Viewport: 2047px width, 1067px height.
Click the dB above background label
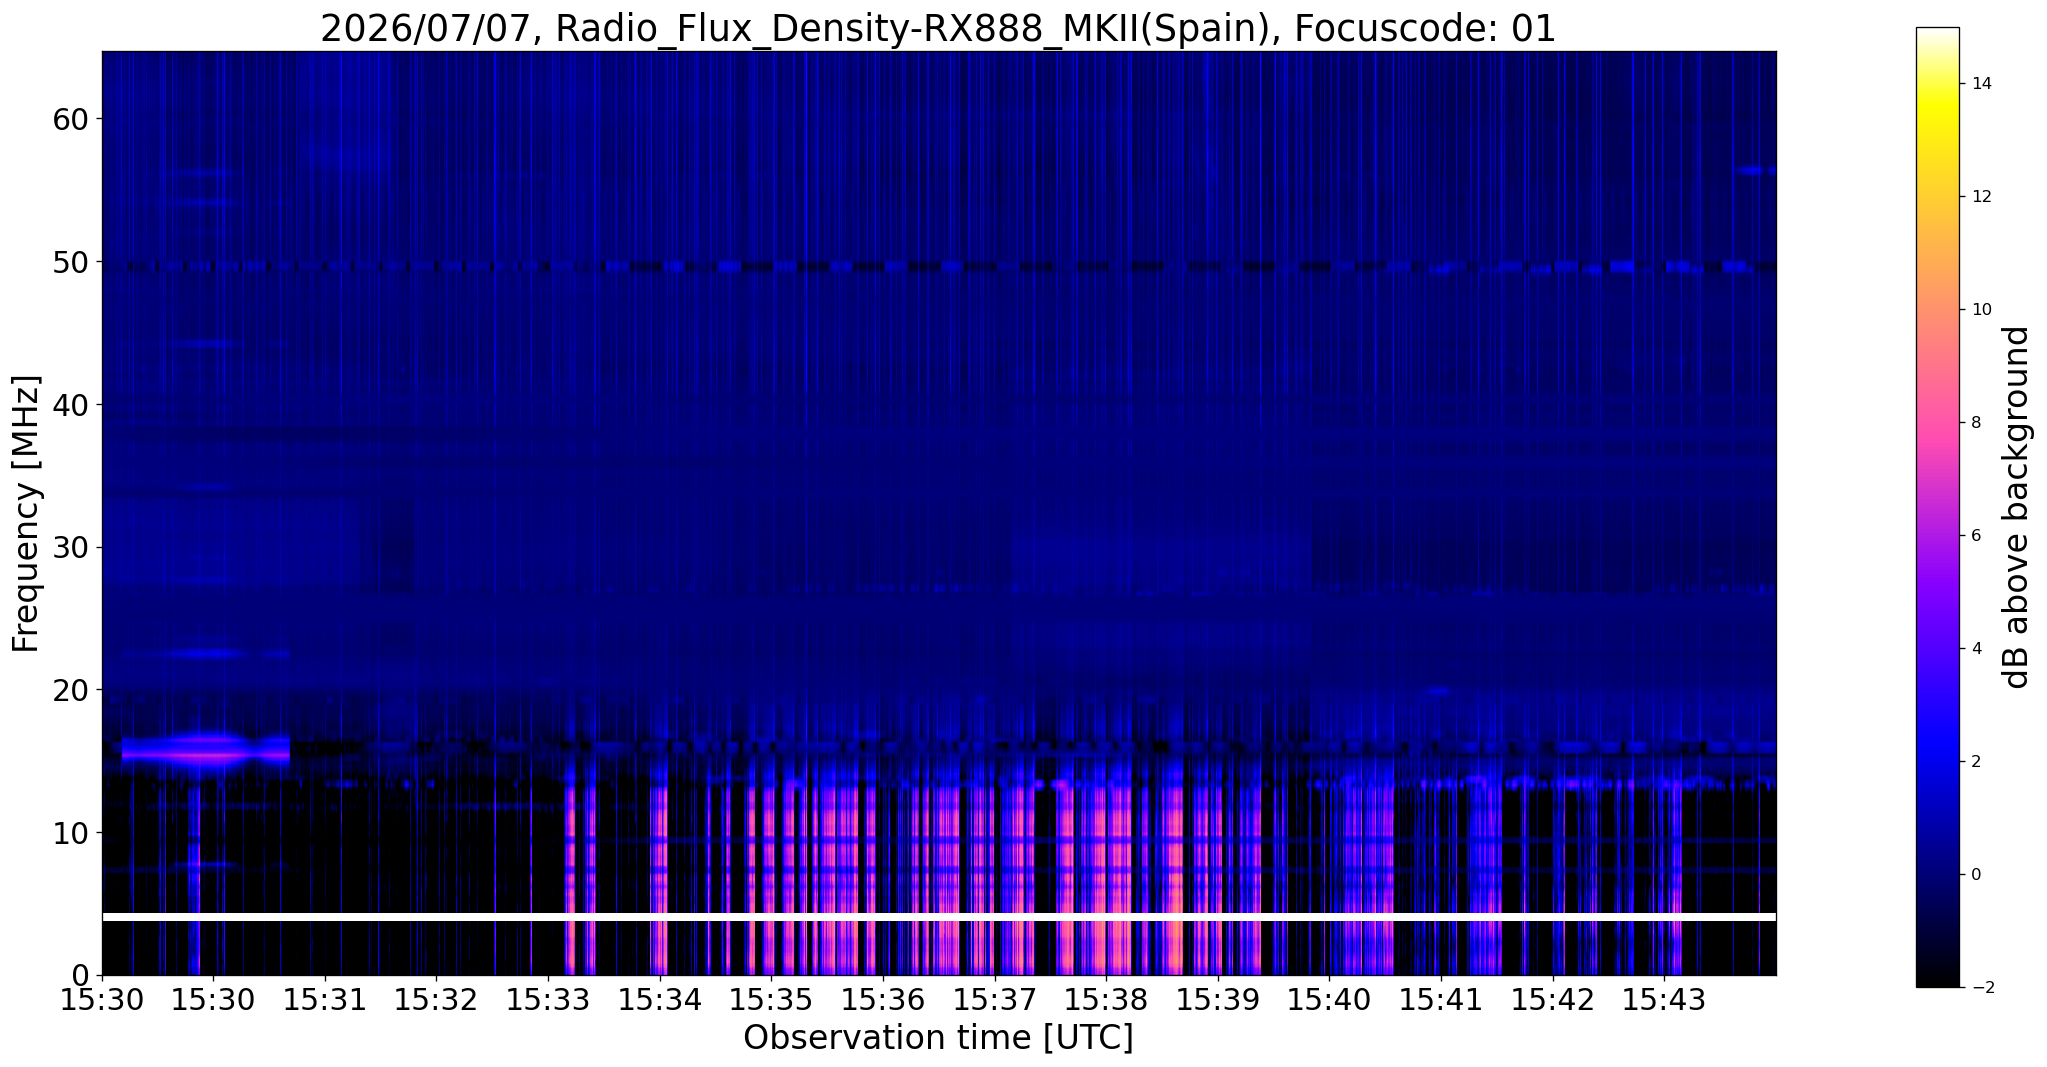tap(2018, 507)
